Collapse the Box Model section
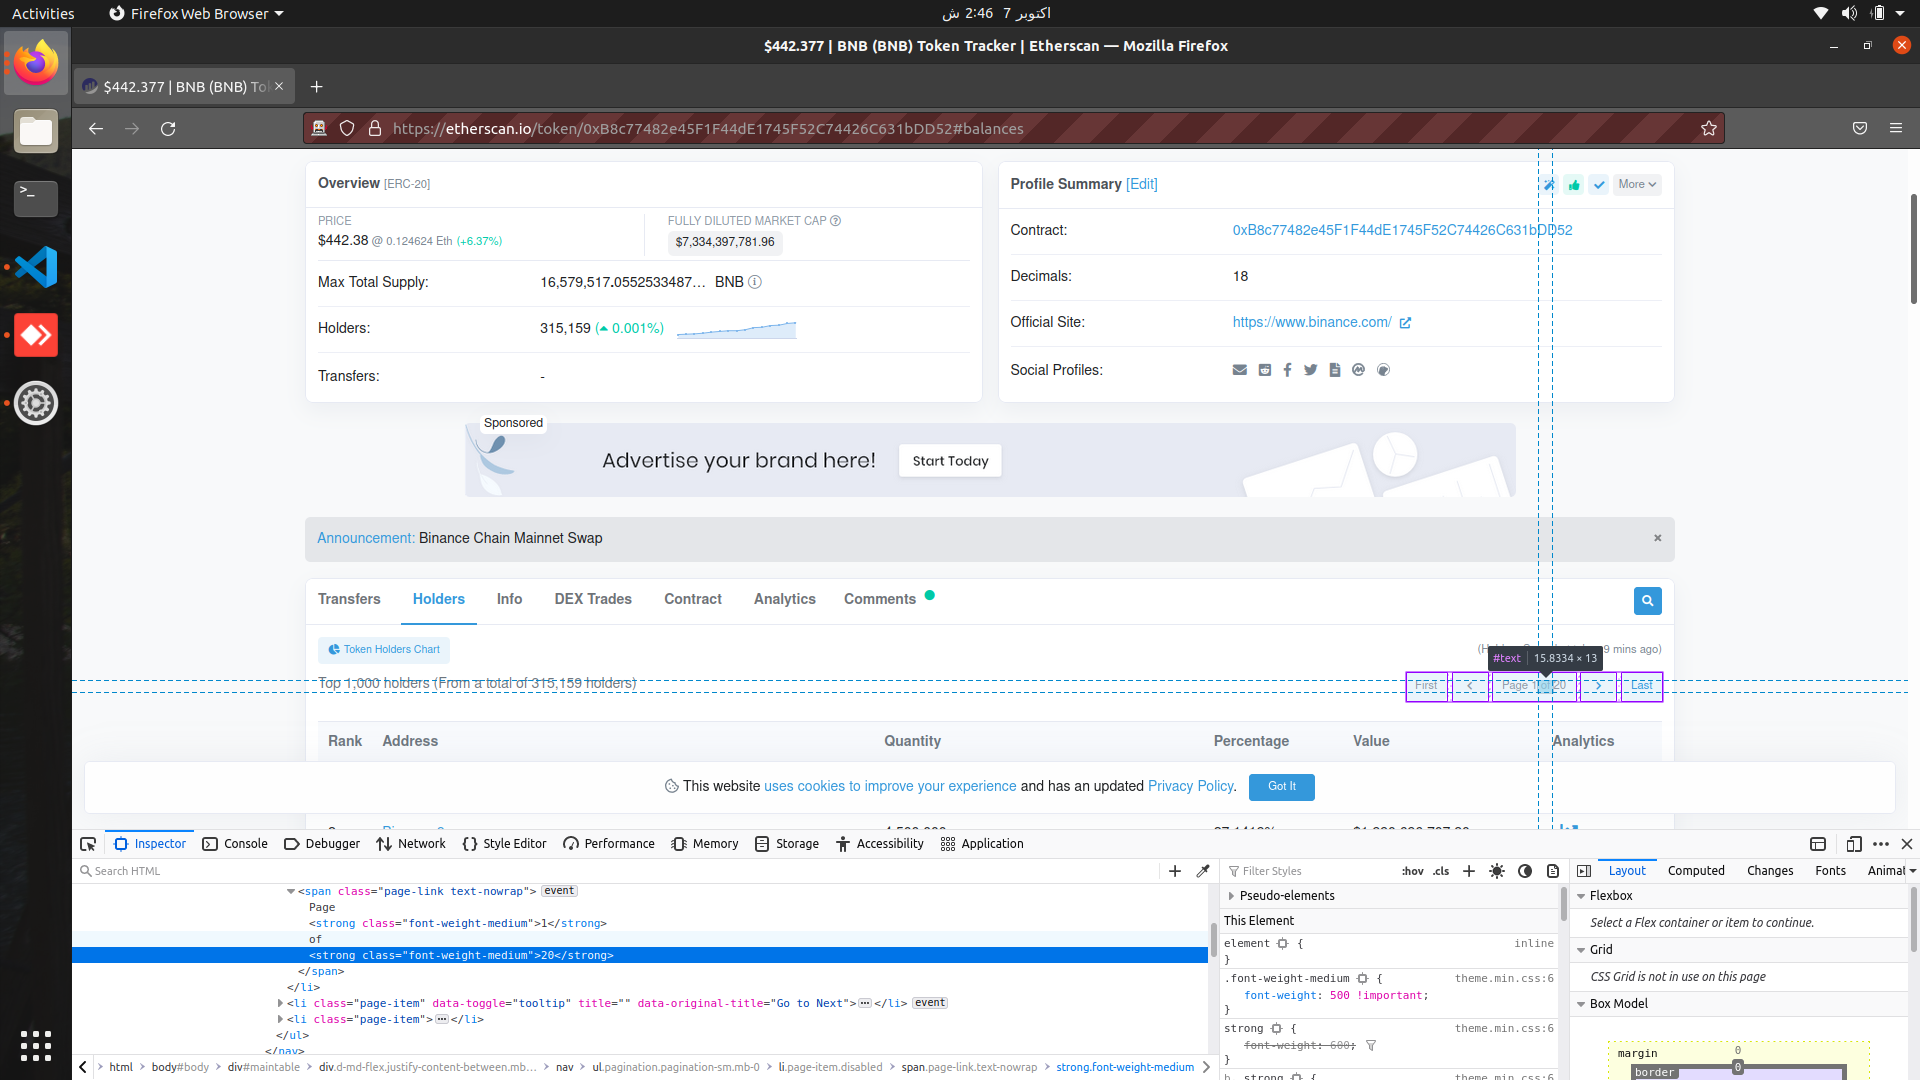The width and height of the screenshot is (1920, 1080). (1581, 1004)
